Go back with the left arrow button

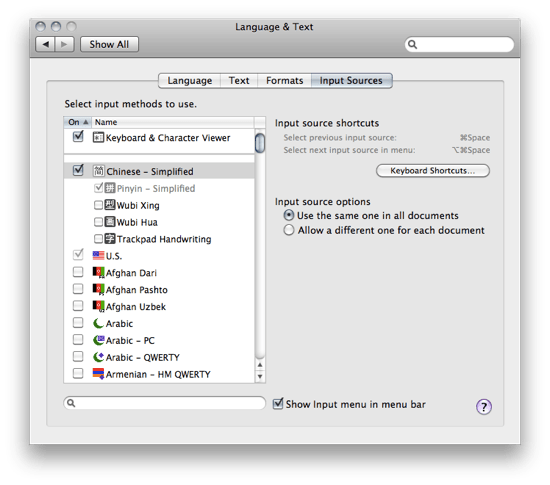45,44
